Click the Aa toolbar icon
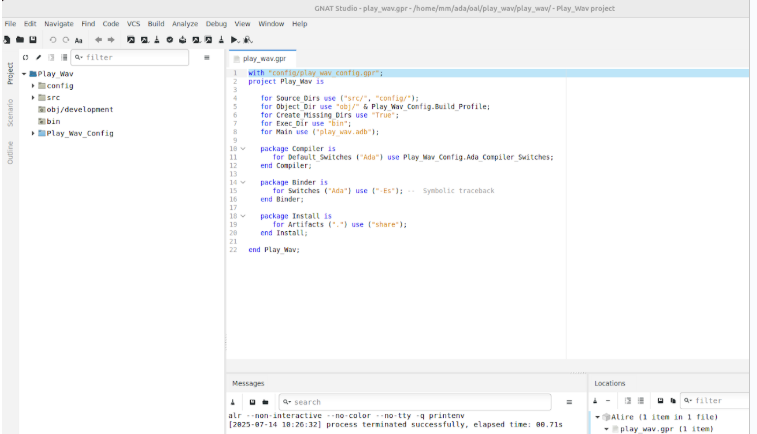The height and width of the screenshot is (434, 757). click(79, 40)
